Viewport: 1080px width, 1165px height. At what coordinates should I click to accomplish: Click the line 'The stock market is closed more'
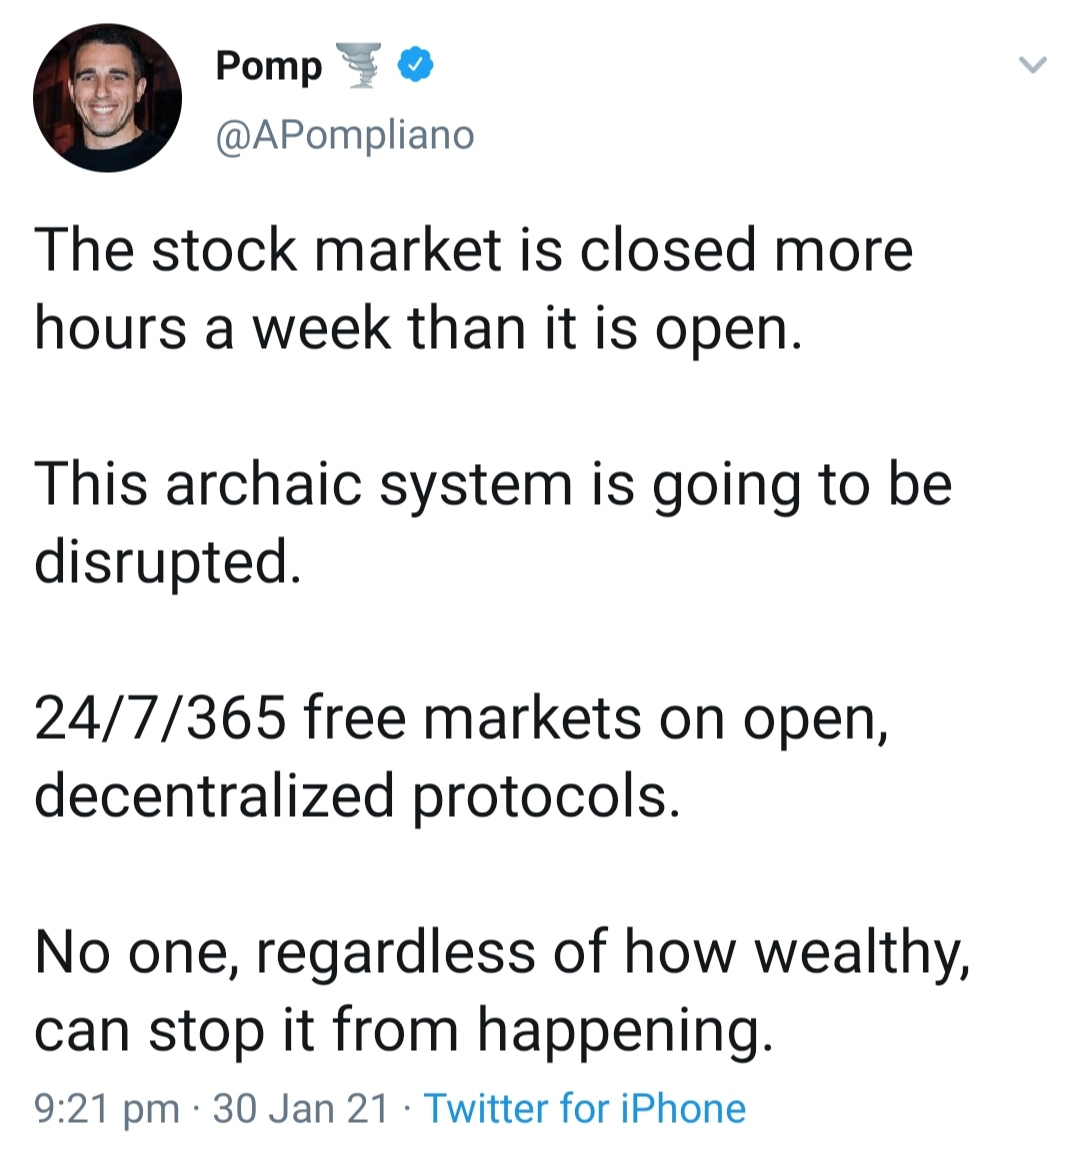pyautogui.click(x=473, y=250)
